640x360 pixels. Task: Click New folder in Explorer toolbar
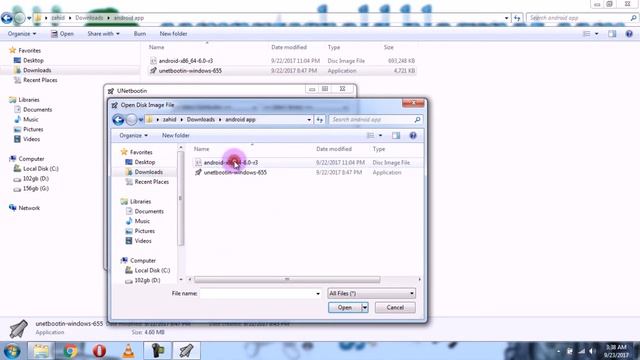173,34
